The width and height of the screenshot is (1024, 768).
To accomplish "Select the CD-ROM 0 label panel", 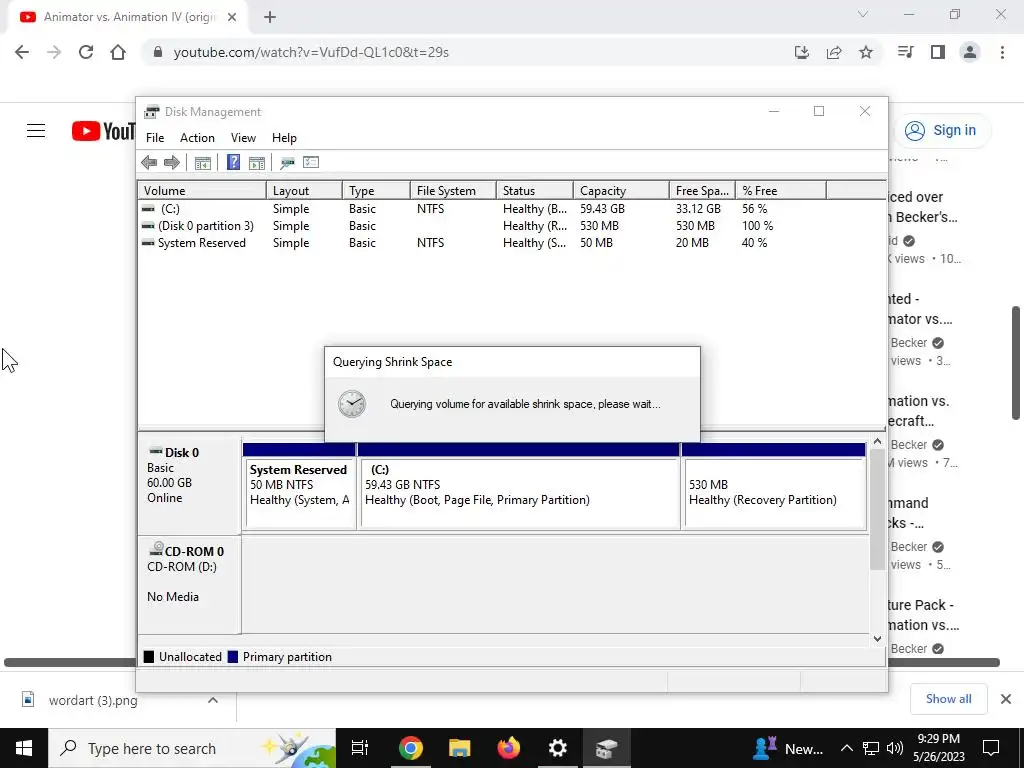I will pos(189,584).
